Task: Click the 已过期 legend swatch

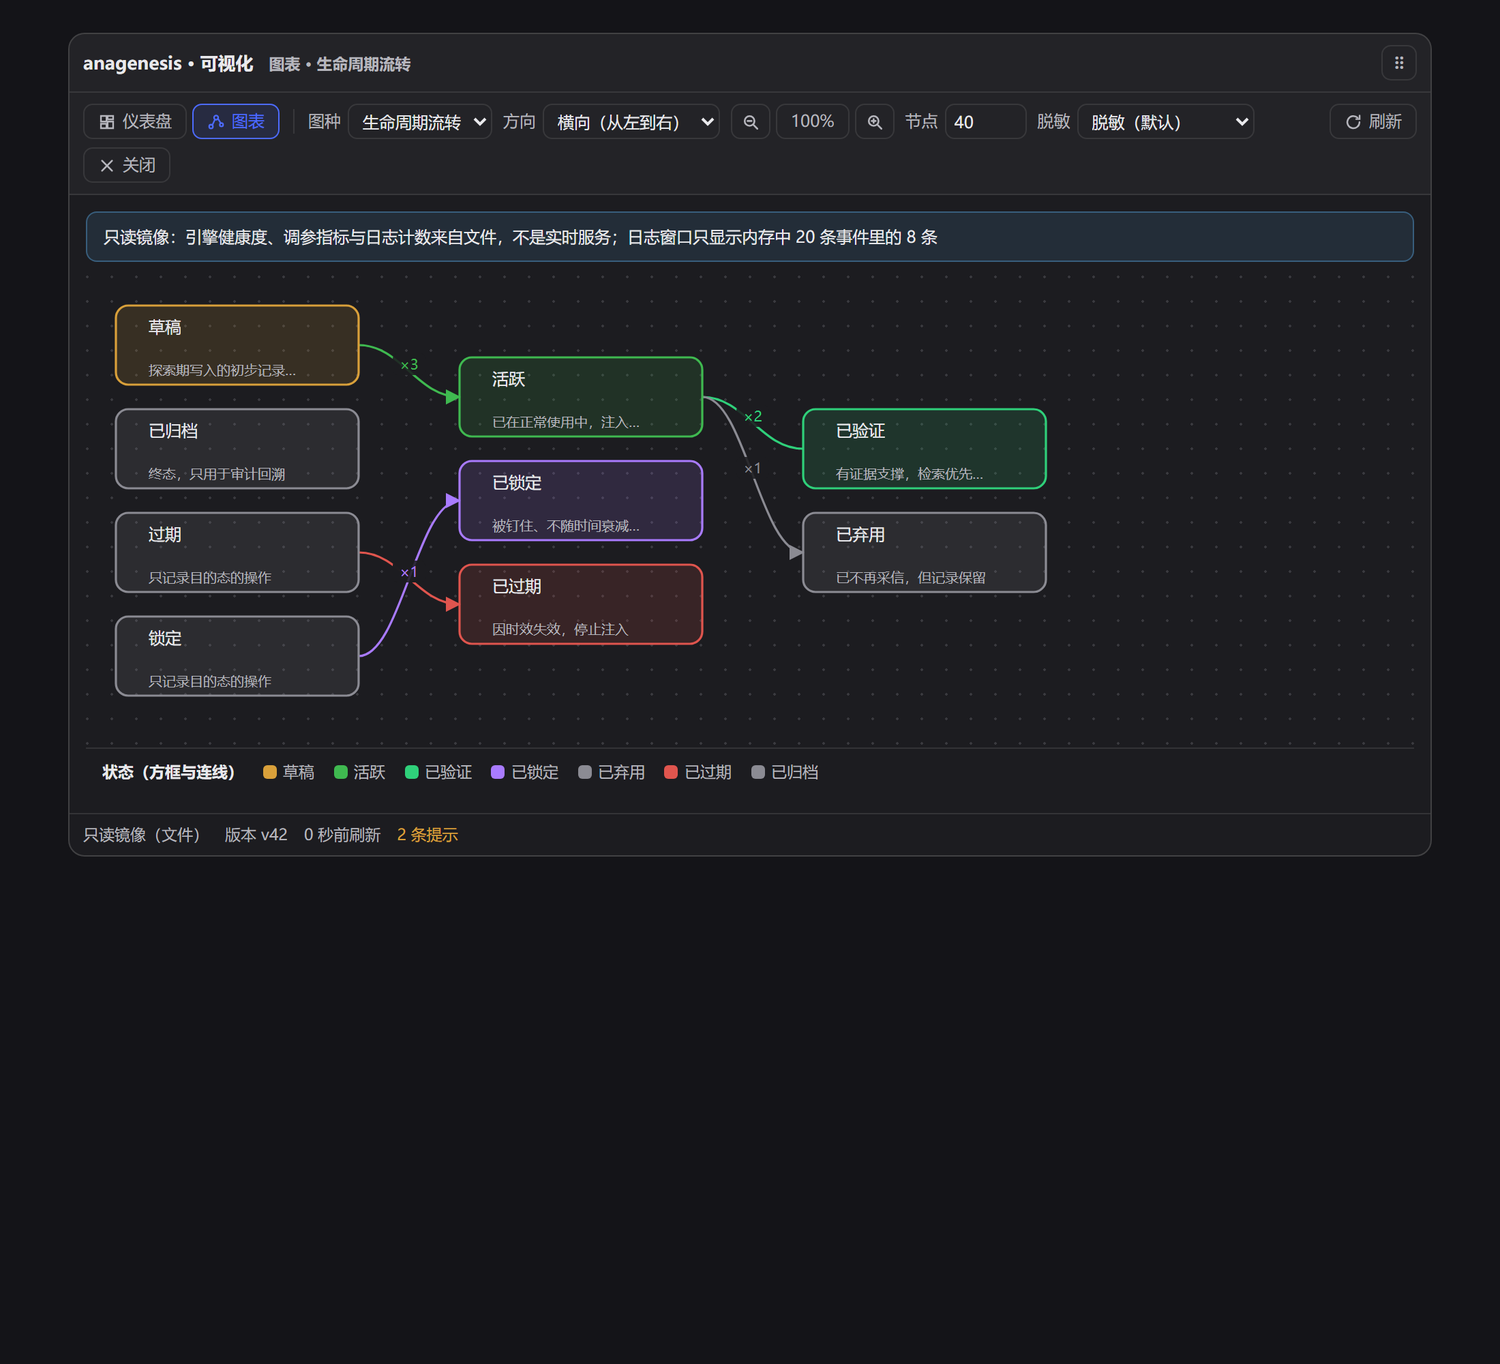Action: (x=671, y=772)
